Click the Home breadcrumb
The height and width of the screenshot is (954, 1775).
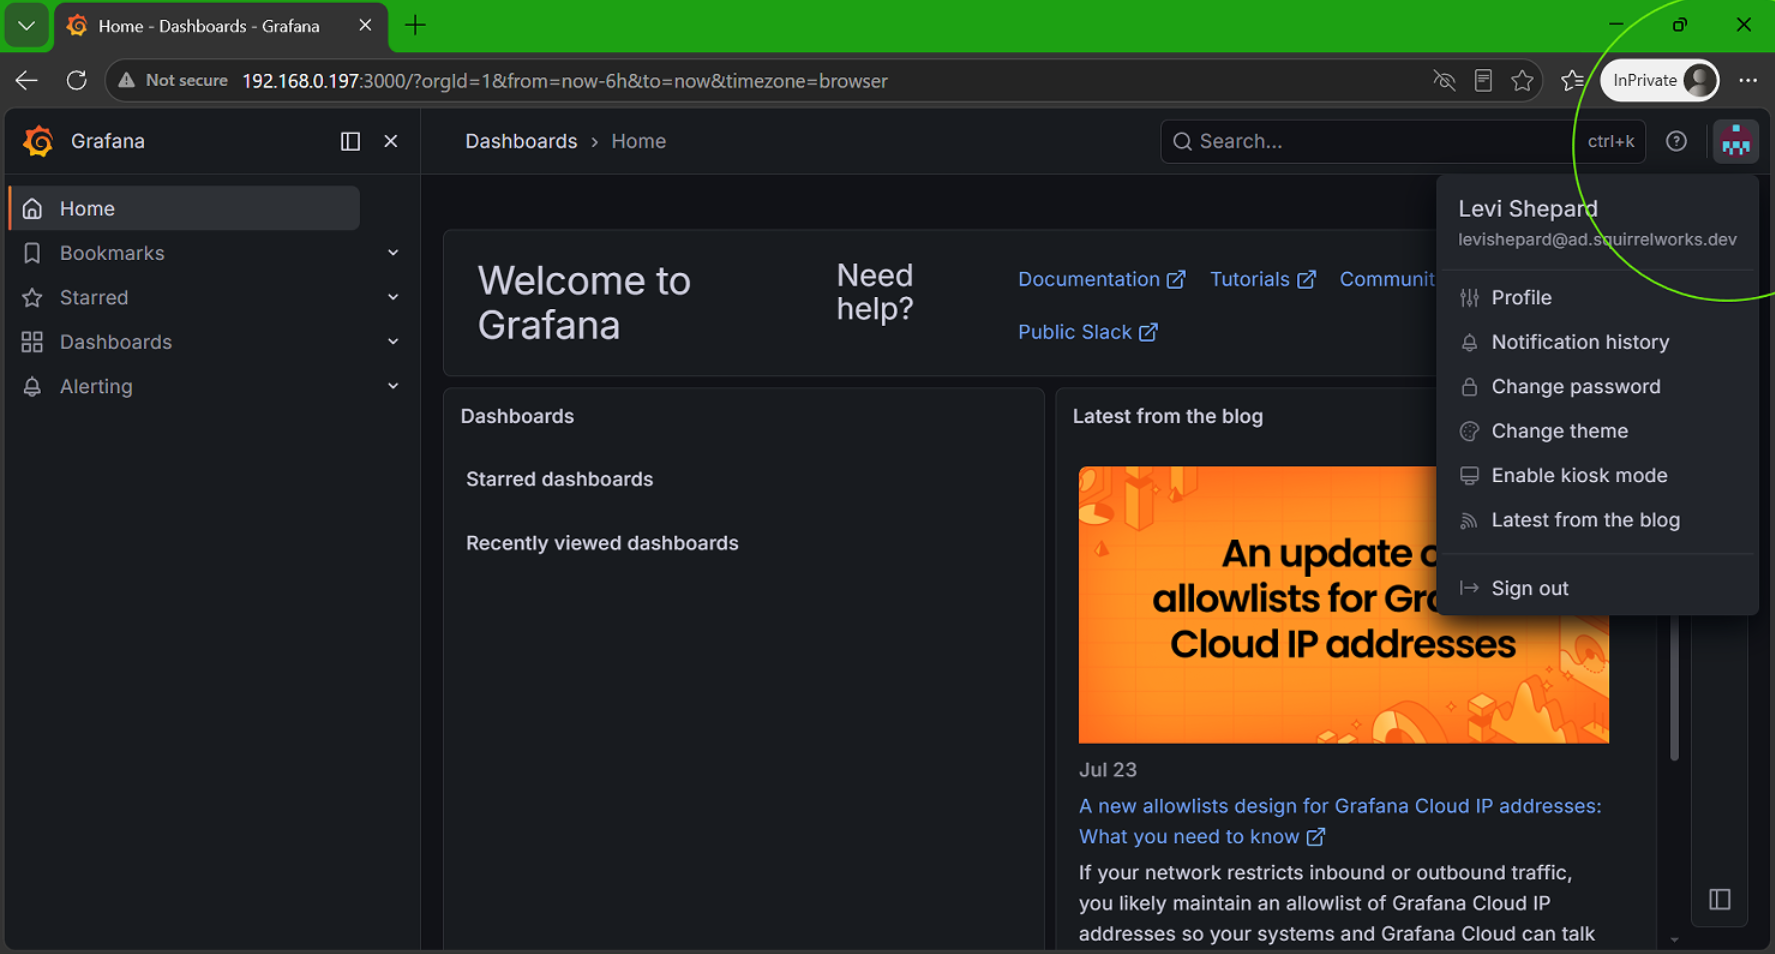point(638,141)
